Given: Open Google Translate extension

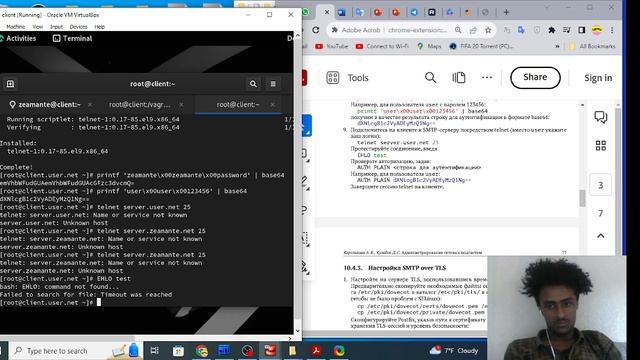Looking at the screenshot, I should [x=521, y=30].
